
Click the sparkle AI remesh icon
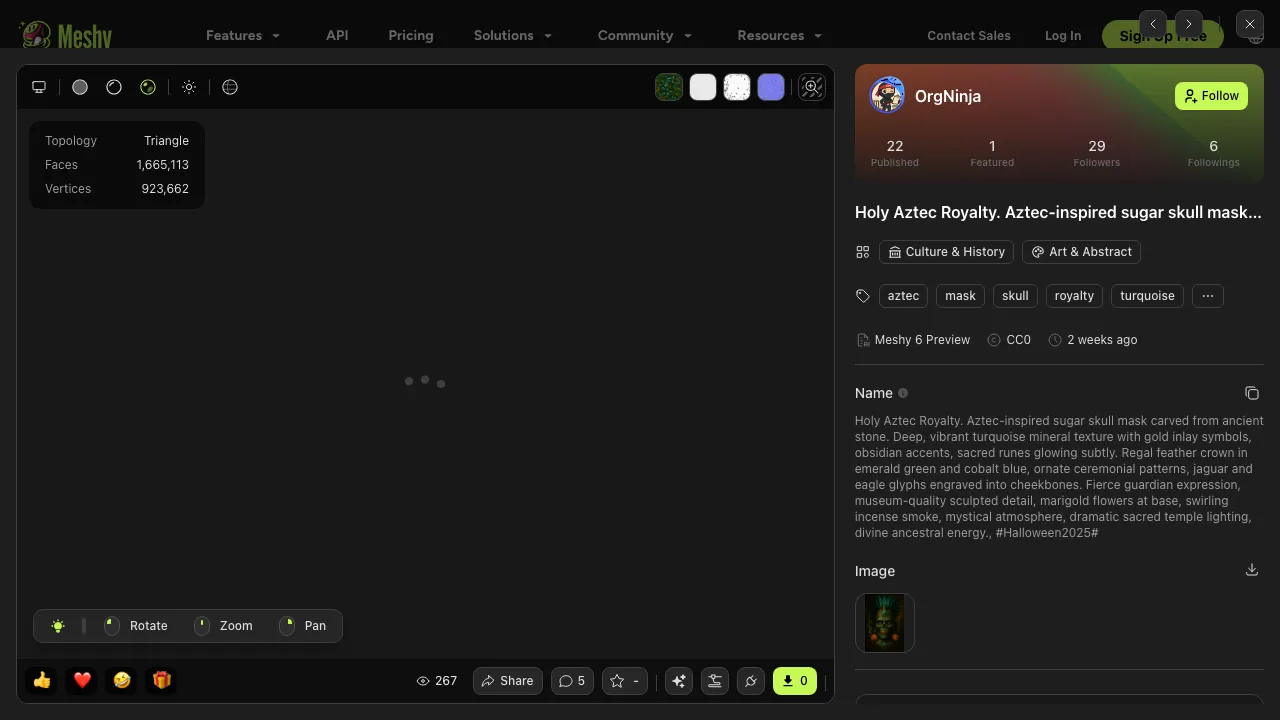click(x=679, y=681)
